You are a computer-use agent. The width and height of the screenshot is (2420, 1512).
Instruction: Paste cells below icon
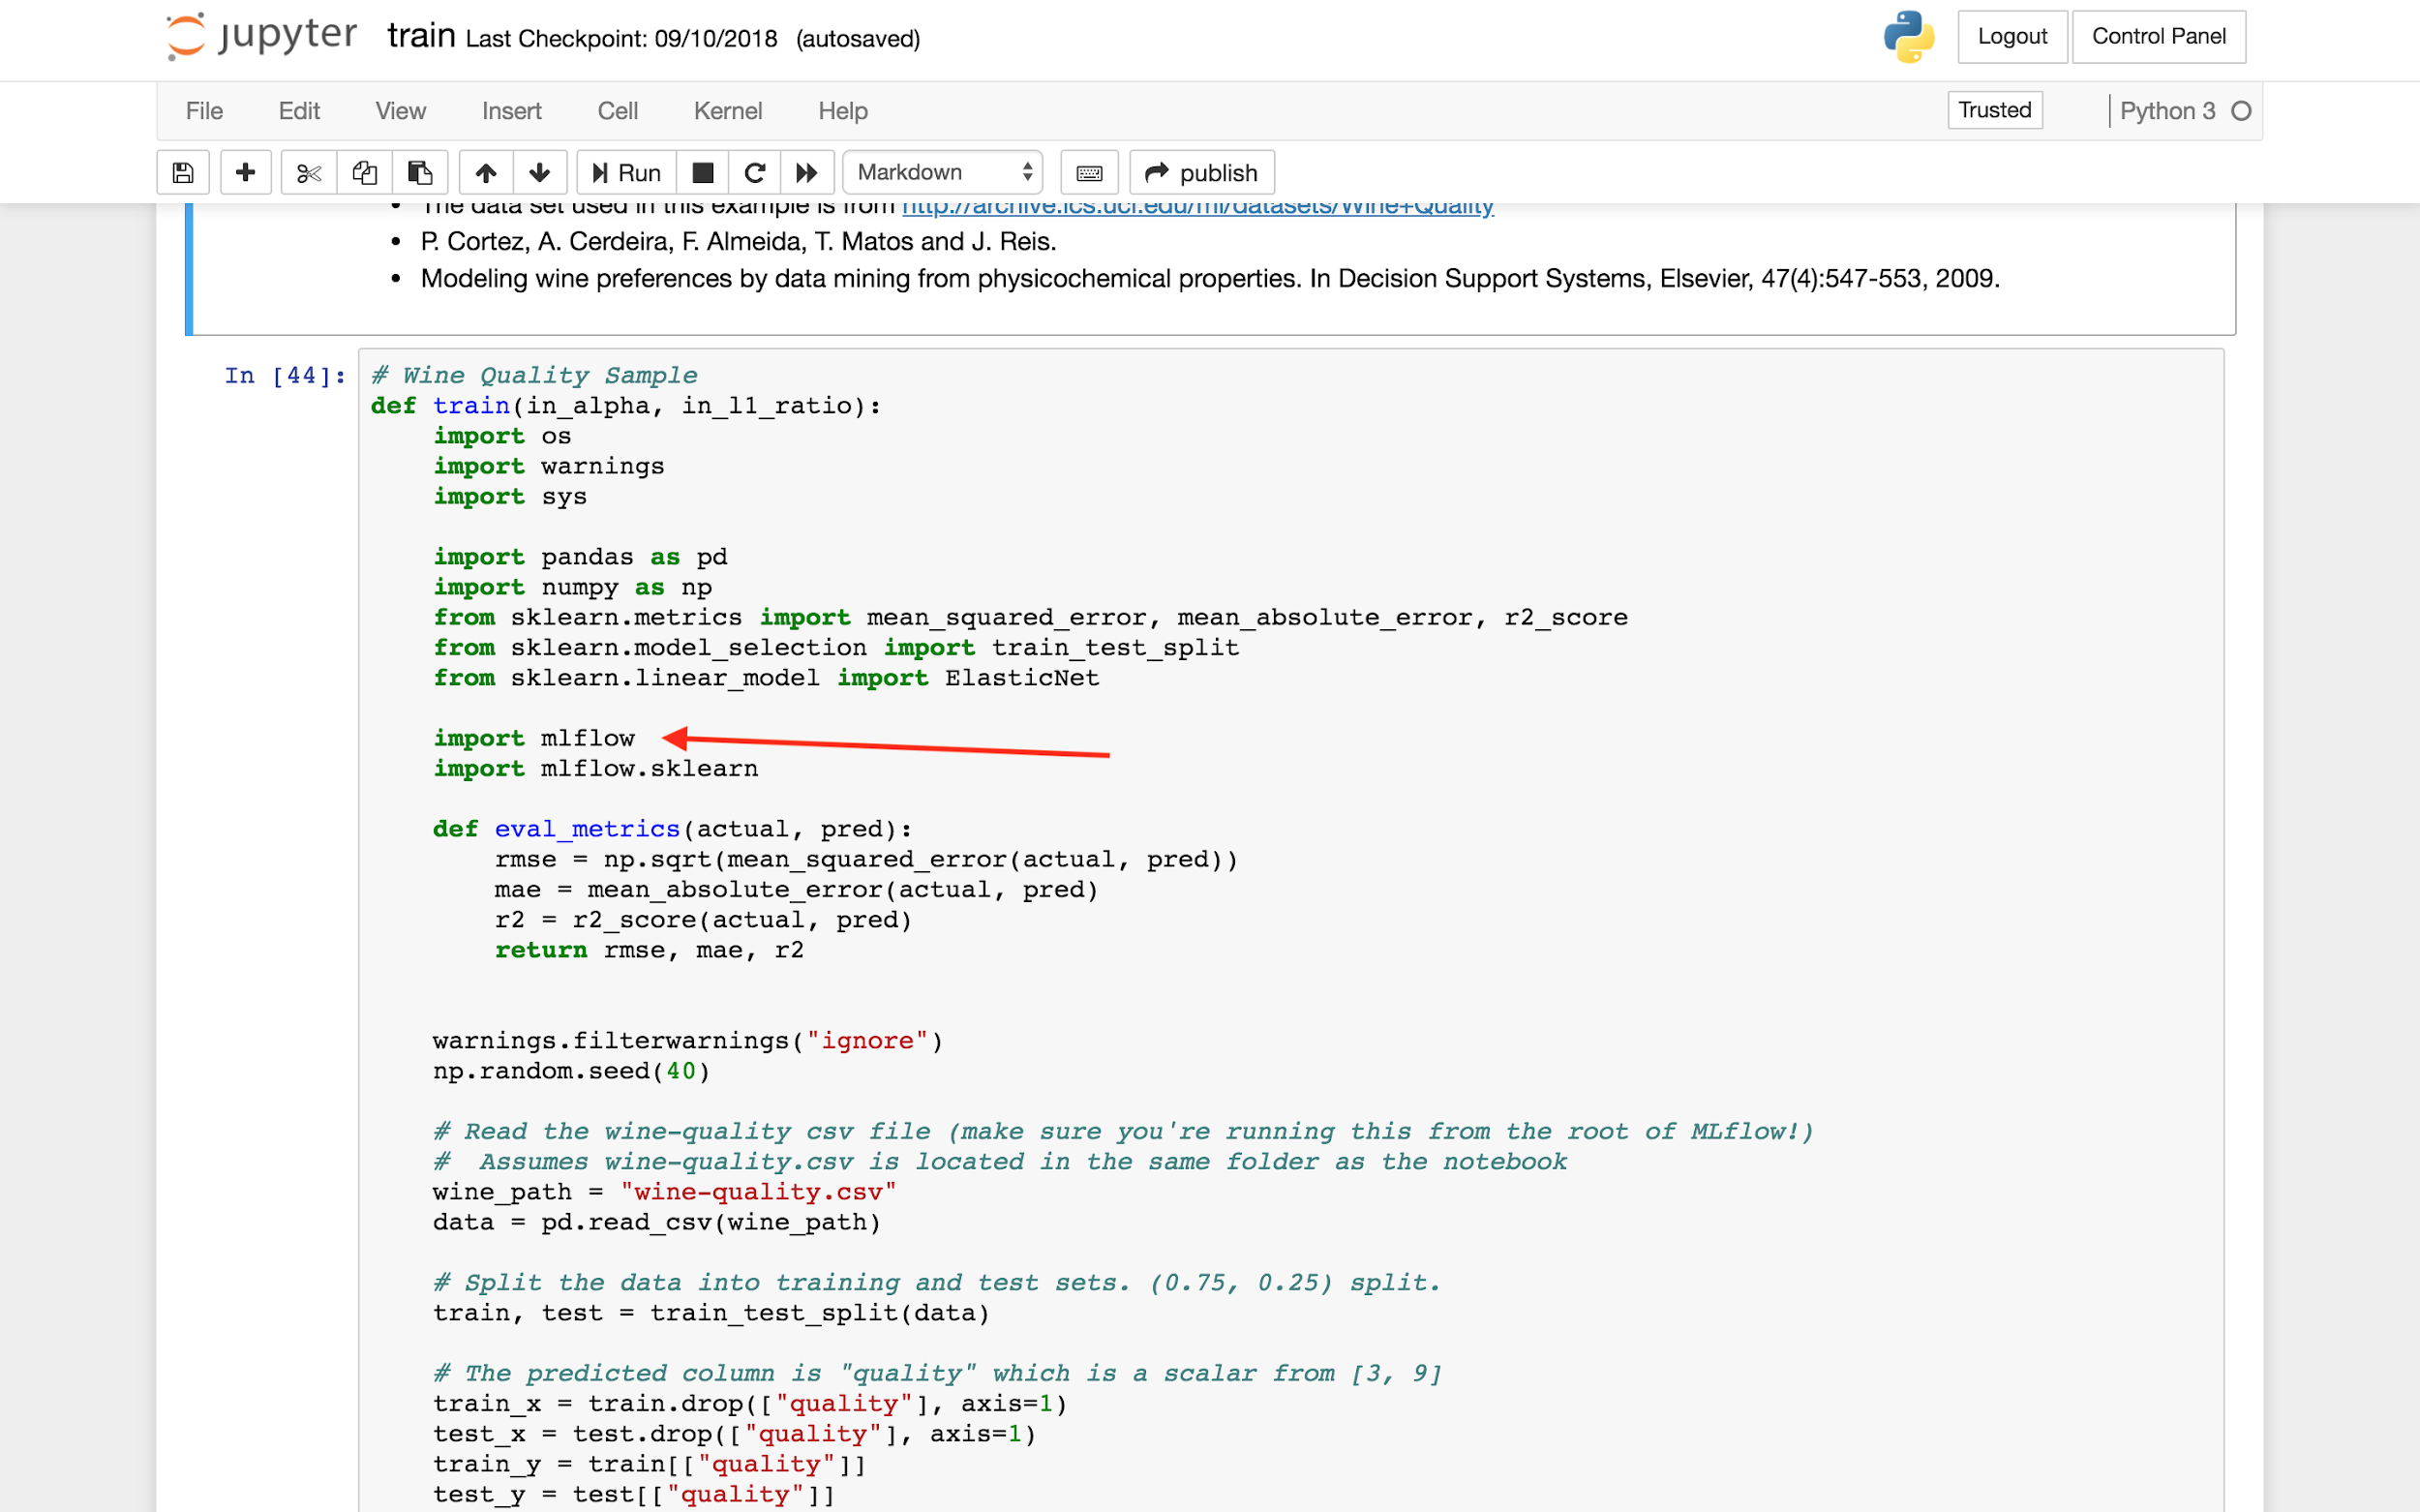click(420, 173)
